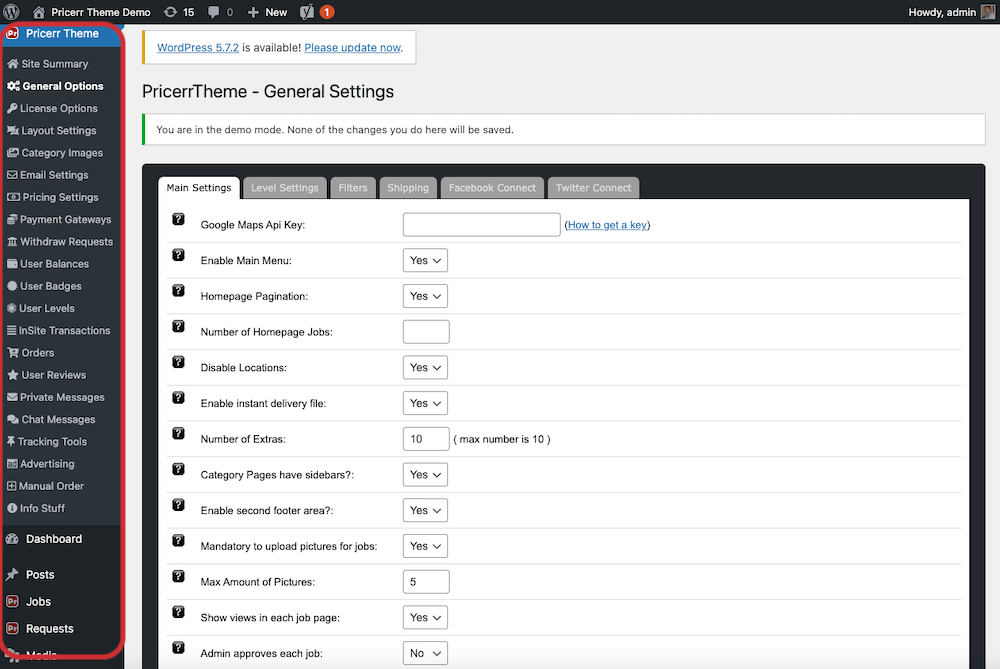Click the help icon beside Enable Main Menu

point(179,255)
